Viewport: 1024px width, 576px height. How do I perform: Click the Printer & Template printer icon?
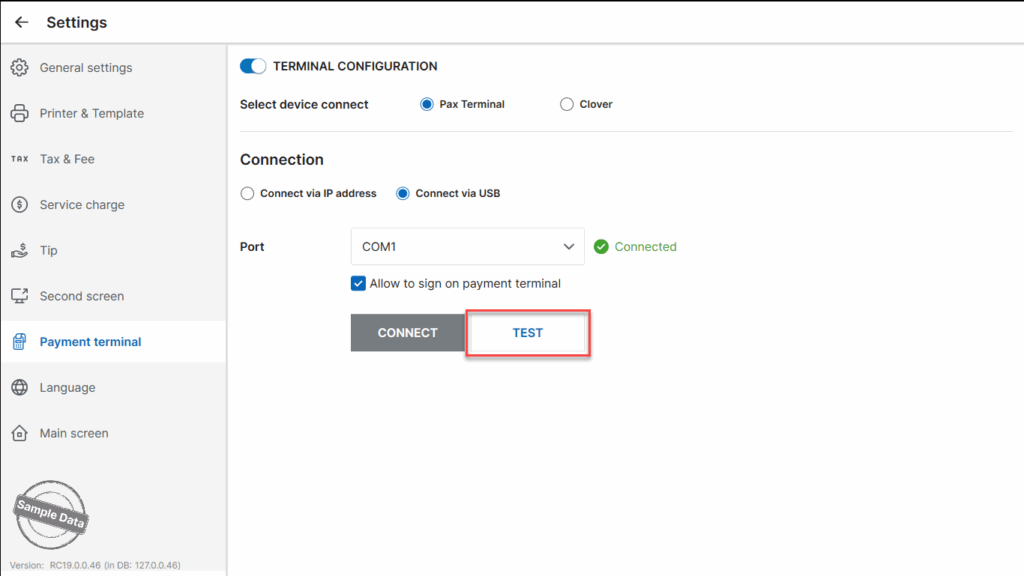pyautogui.click(x=20, y=113)
